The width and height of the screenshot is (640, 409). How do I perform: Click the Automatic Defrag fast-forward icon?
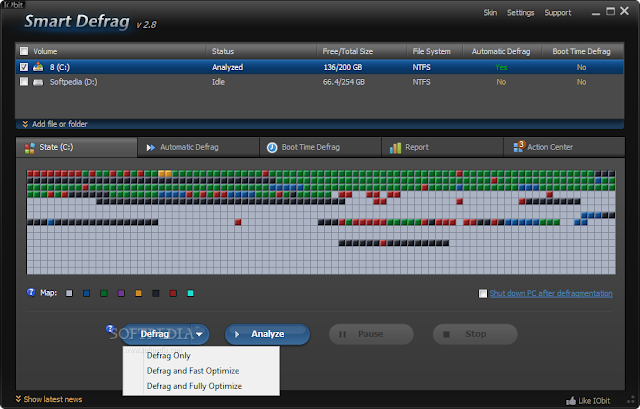point(151,147)
